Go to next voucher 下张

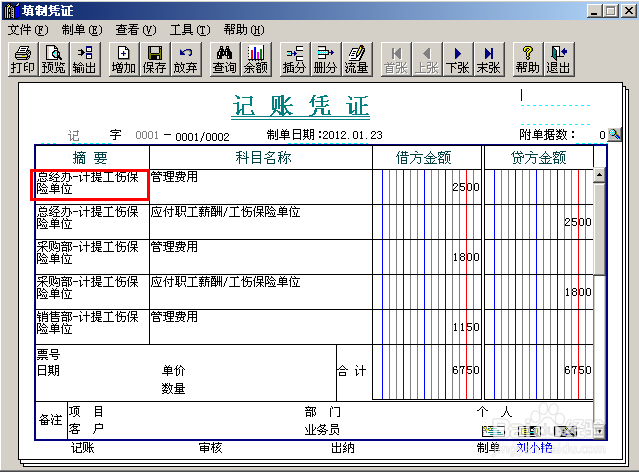[x=458, y=60]
